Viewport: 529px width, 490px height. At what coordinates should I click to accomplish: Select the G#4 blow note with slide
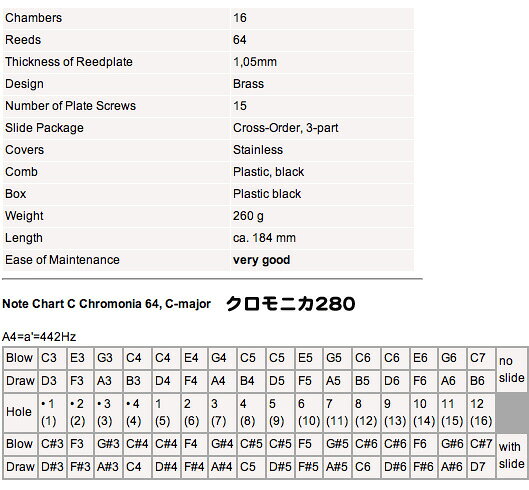coord(222,444)
